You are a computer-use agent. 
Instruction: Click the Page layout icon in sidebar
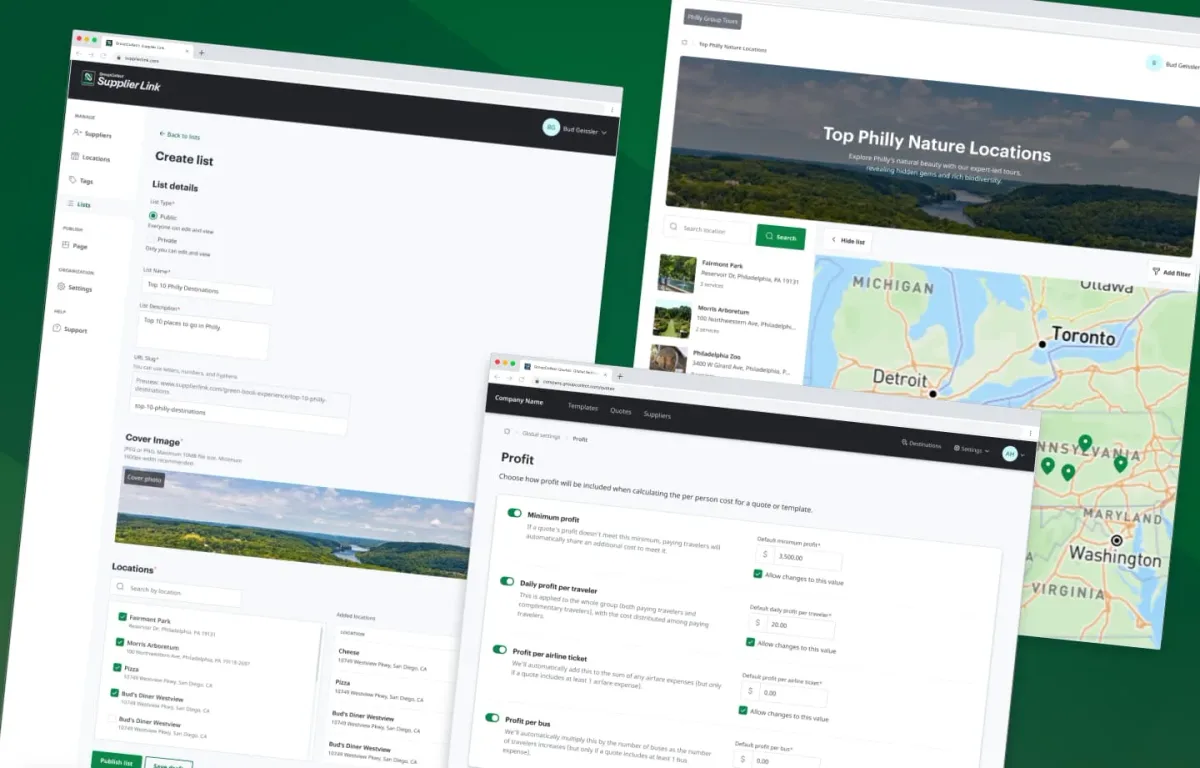click(x=65, y=245)
